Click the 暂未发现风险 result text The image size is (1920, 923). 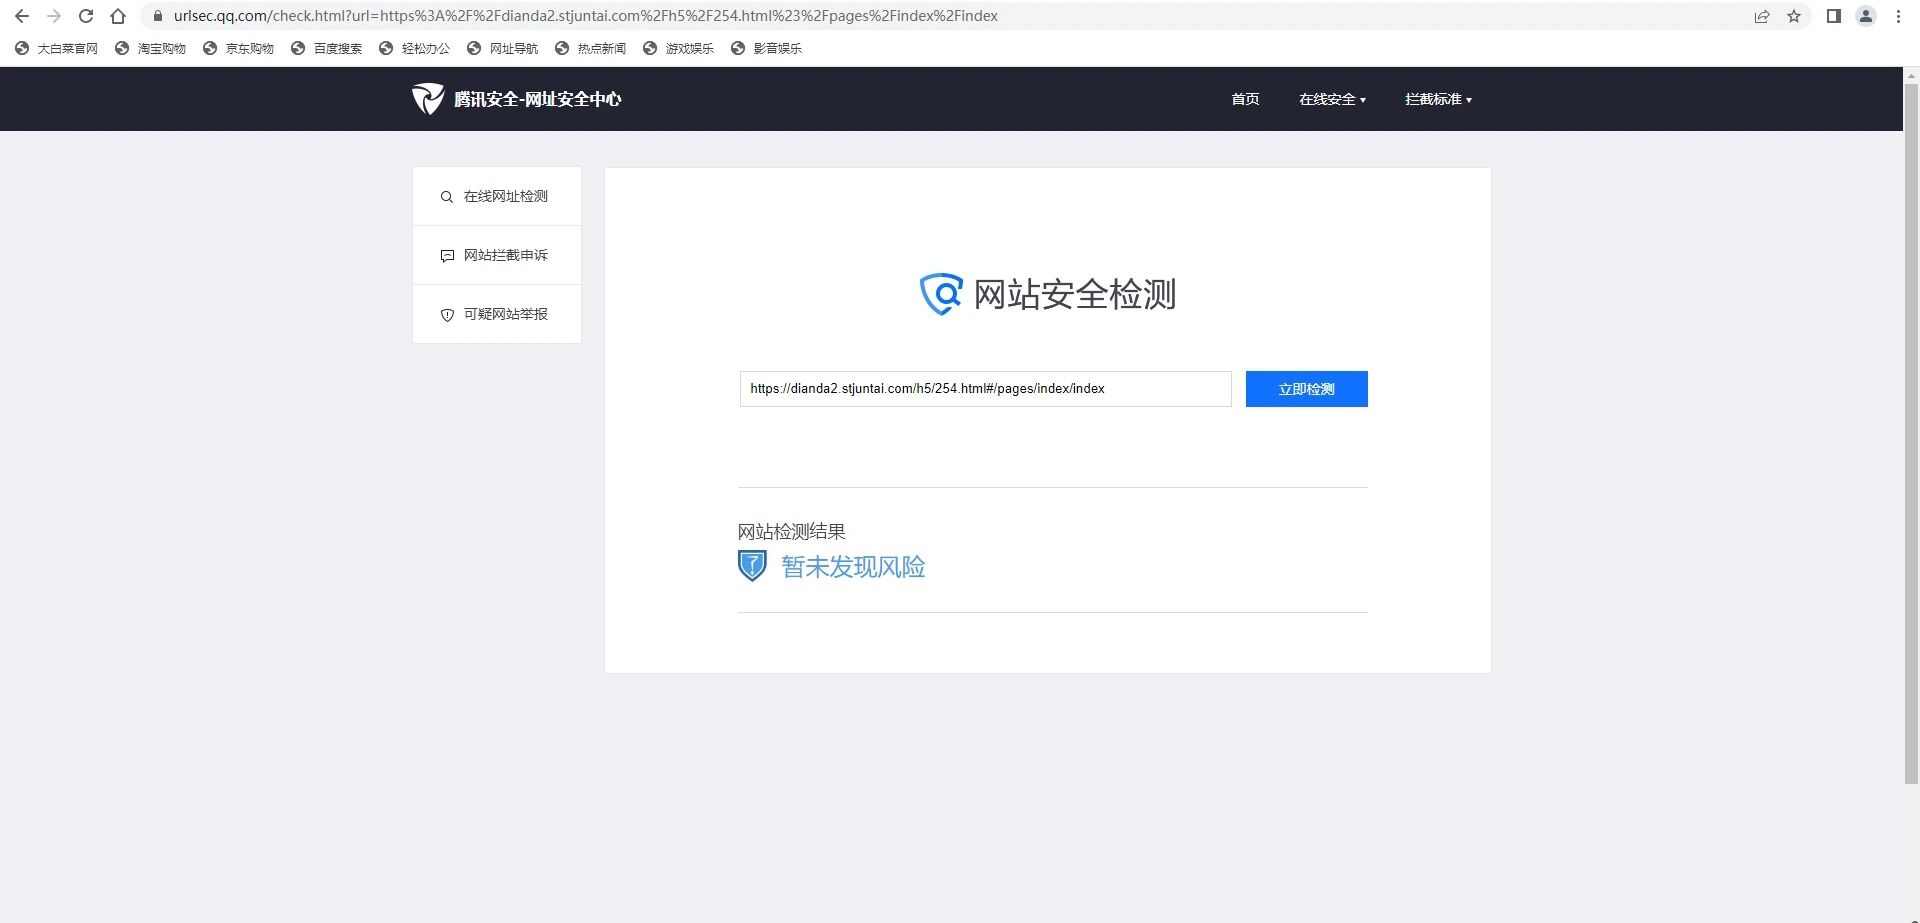(853, 567)
